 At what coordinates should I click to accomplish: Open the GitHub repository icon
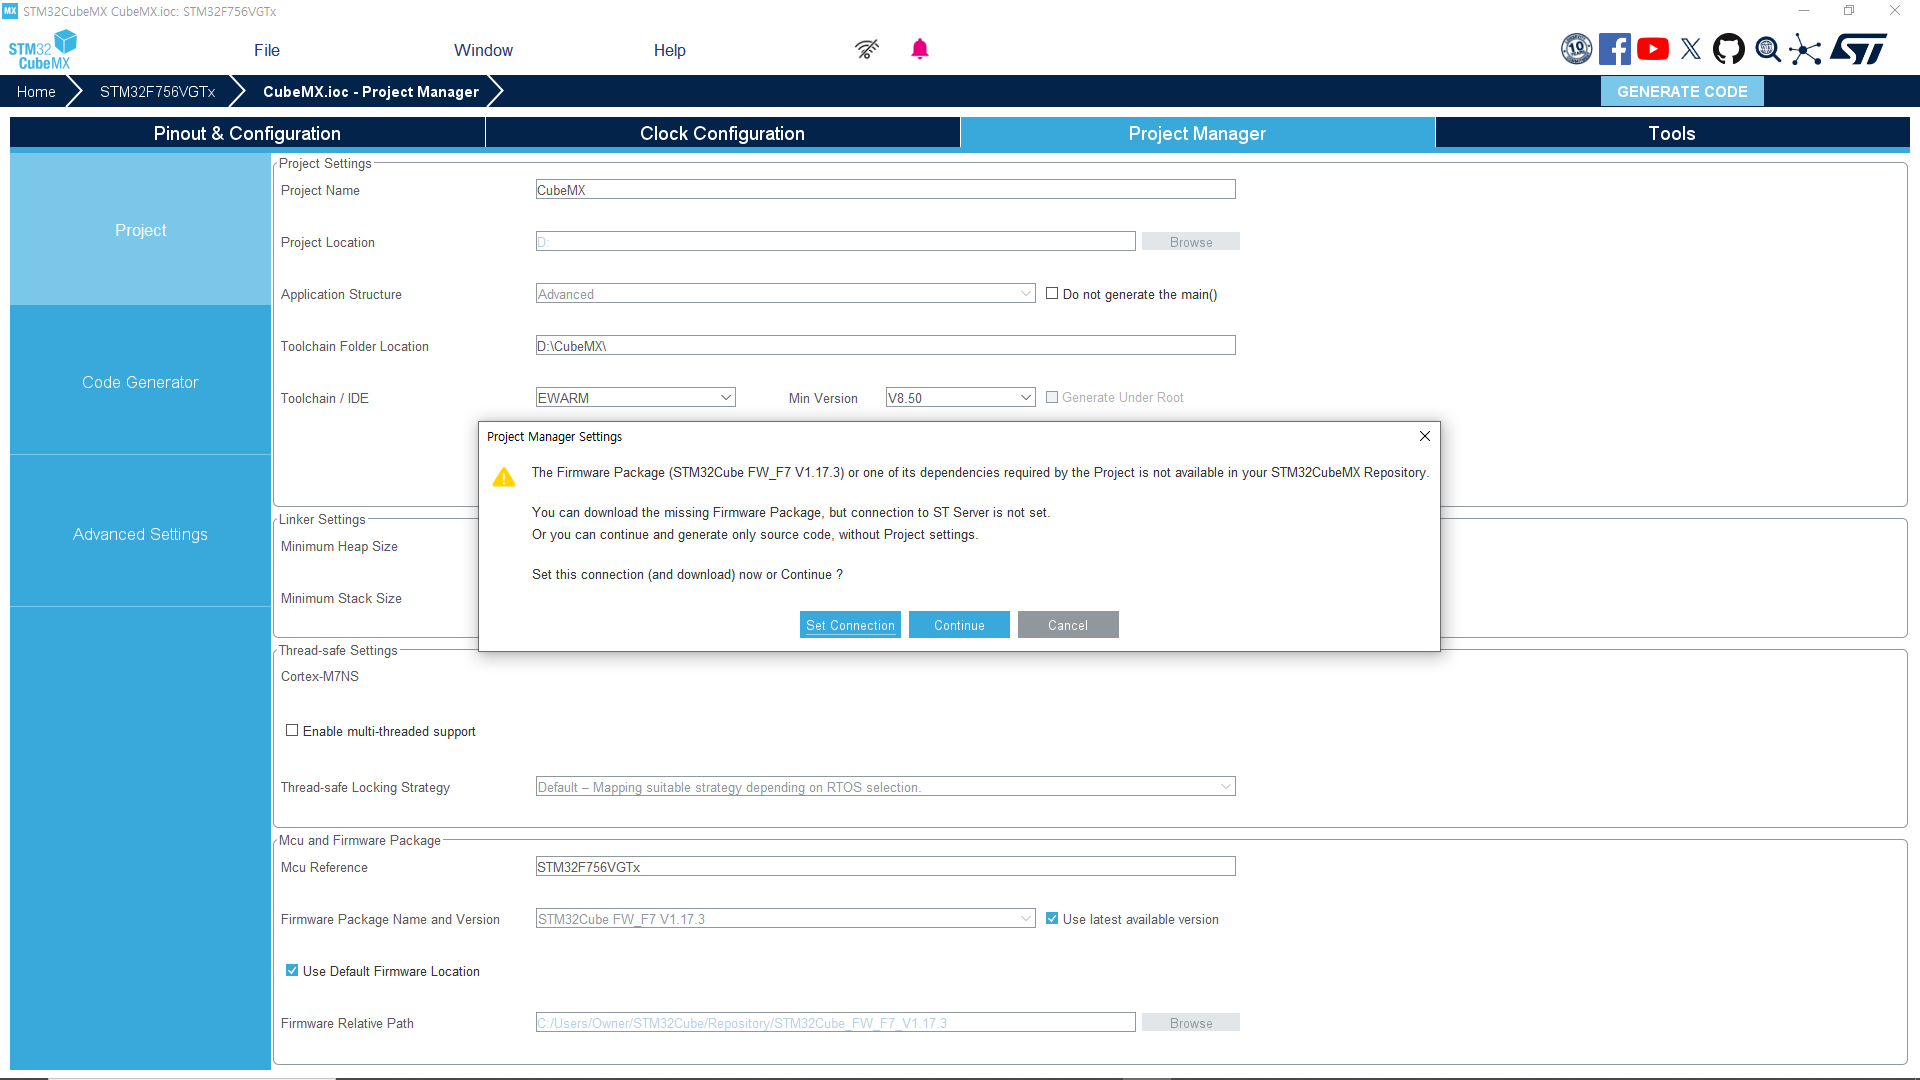tap(1729, 48)
